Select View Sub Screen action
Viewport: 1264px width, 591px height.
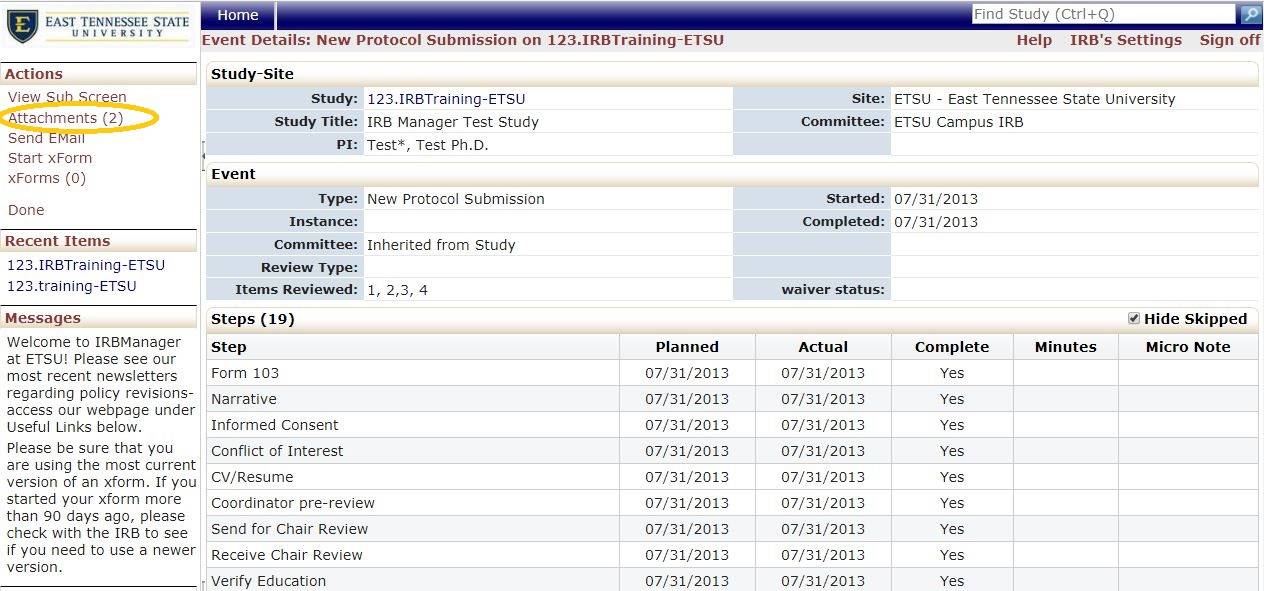(67, 97)
